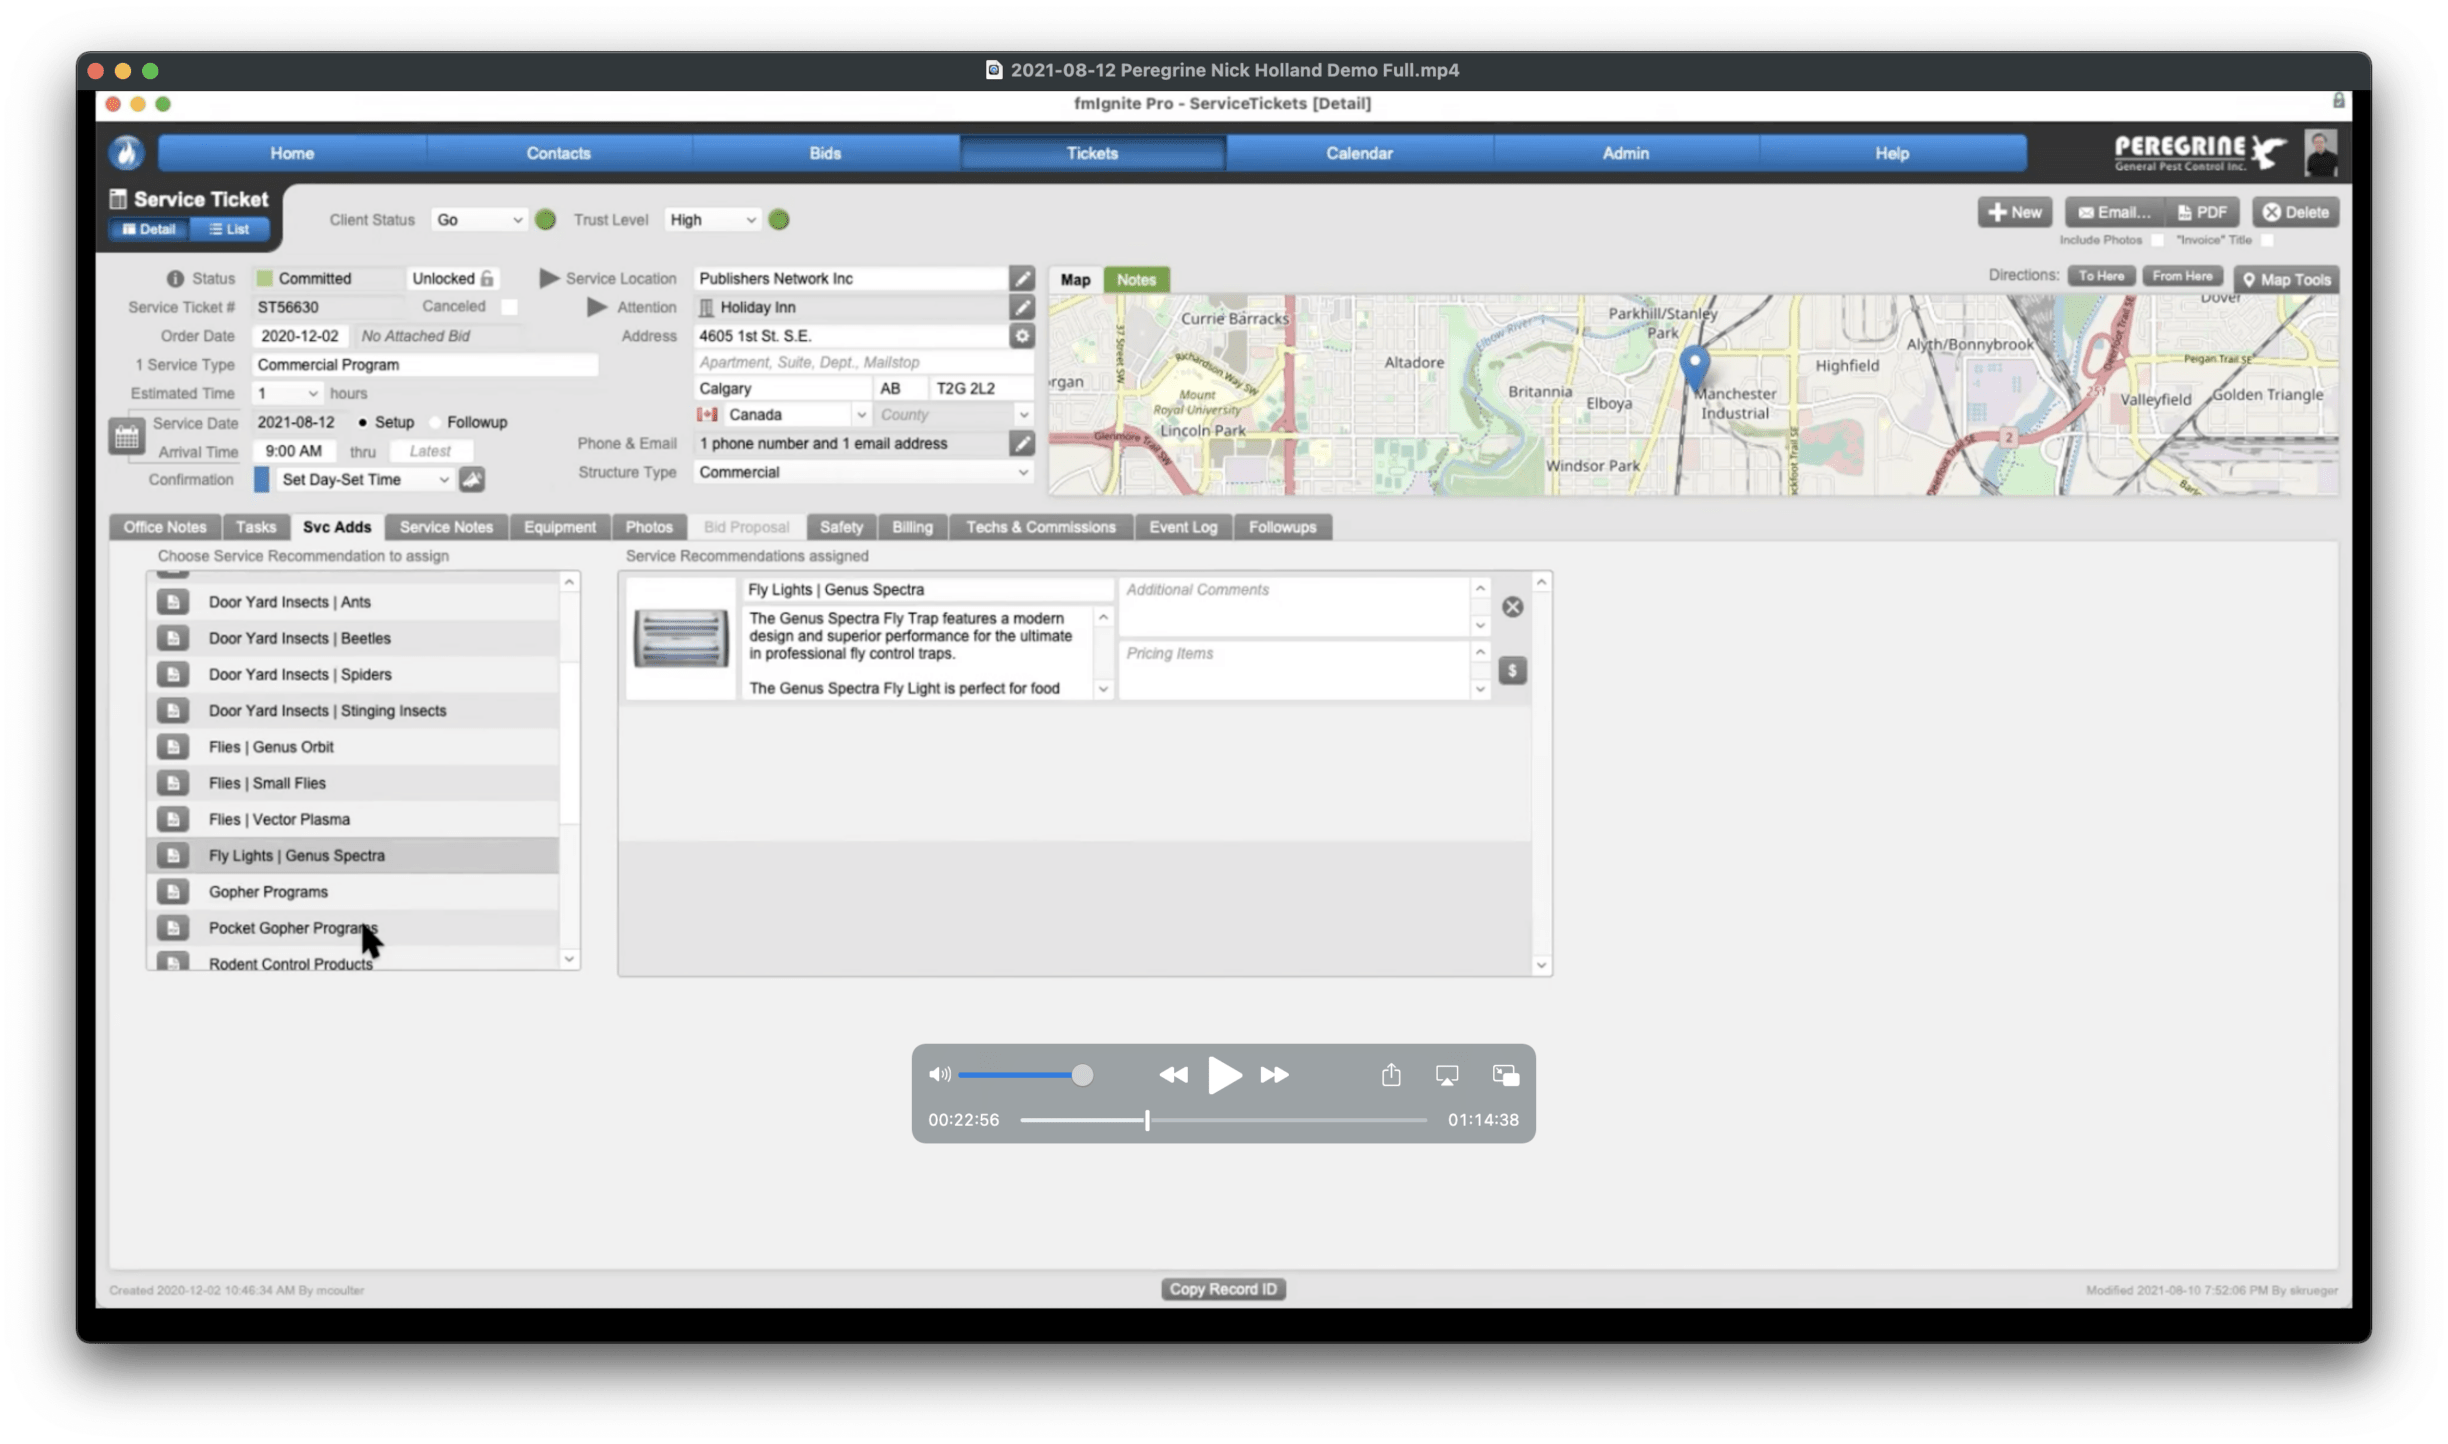Viewport: 2448px width, 1444px height.
Task: Click the fmIgnite flame logo icon
Action: 126,152
